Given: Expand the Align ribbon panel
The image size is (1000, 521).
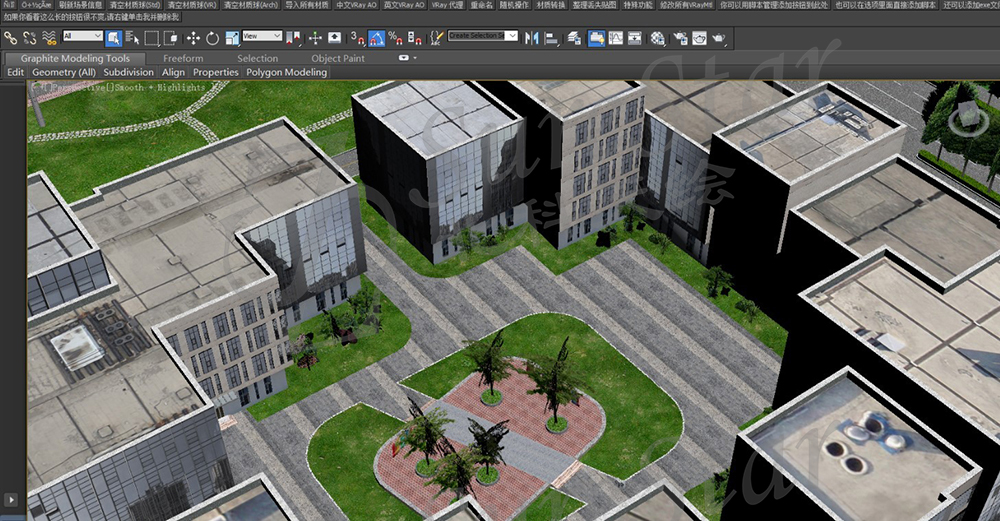Looking at the screenshot, I should point(173,73).
